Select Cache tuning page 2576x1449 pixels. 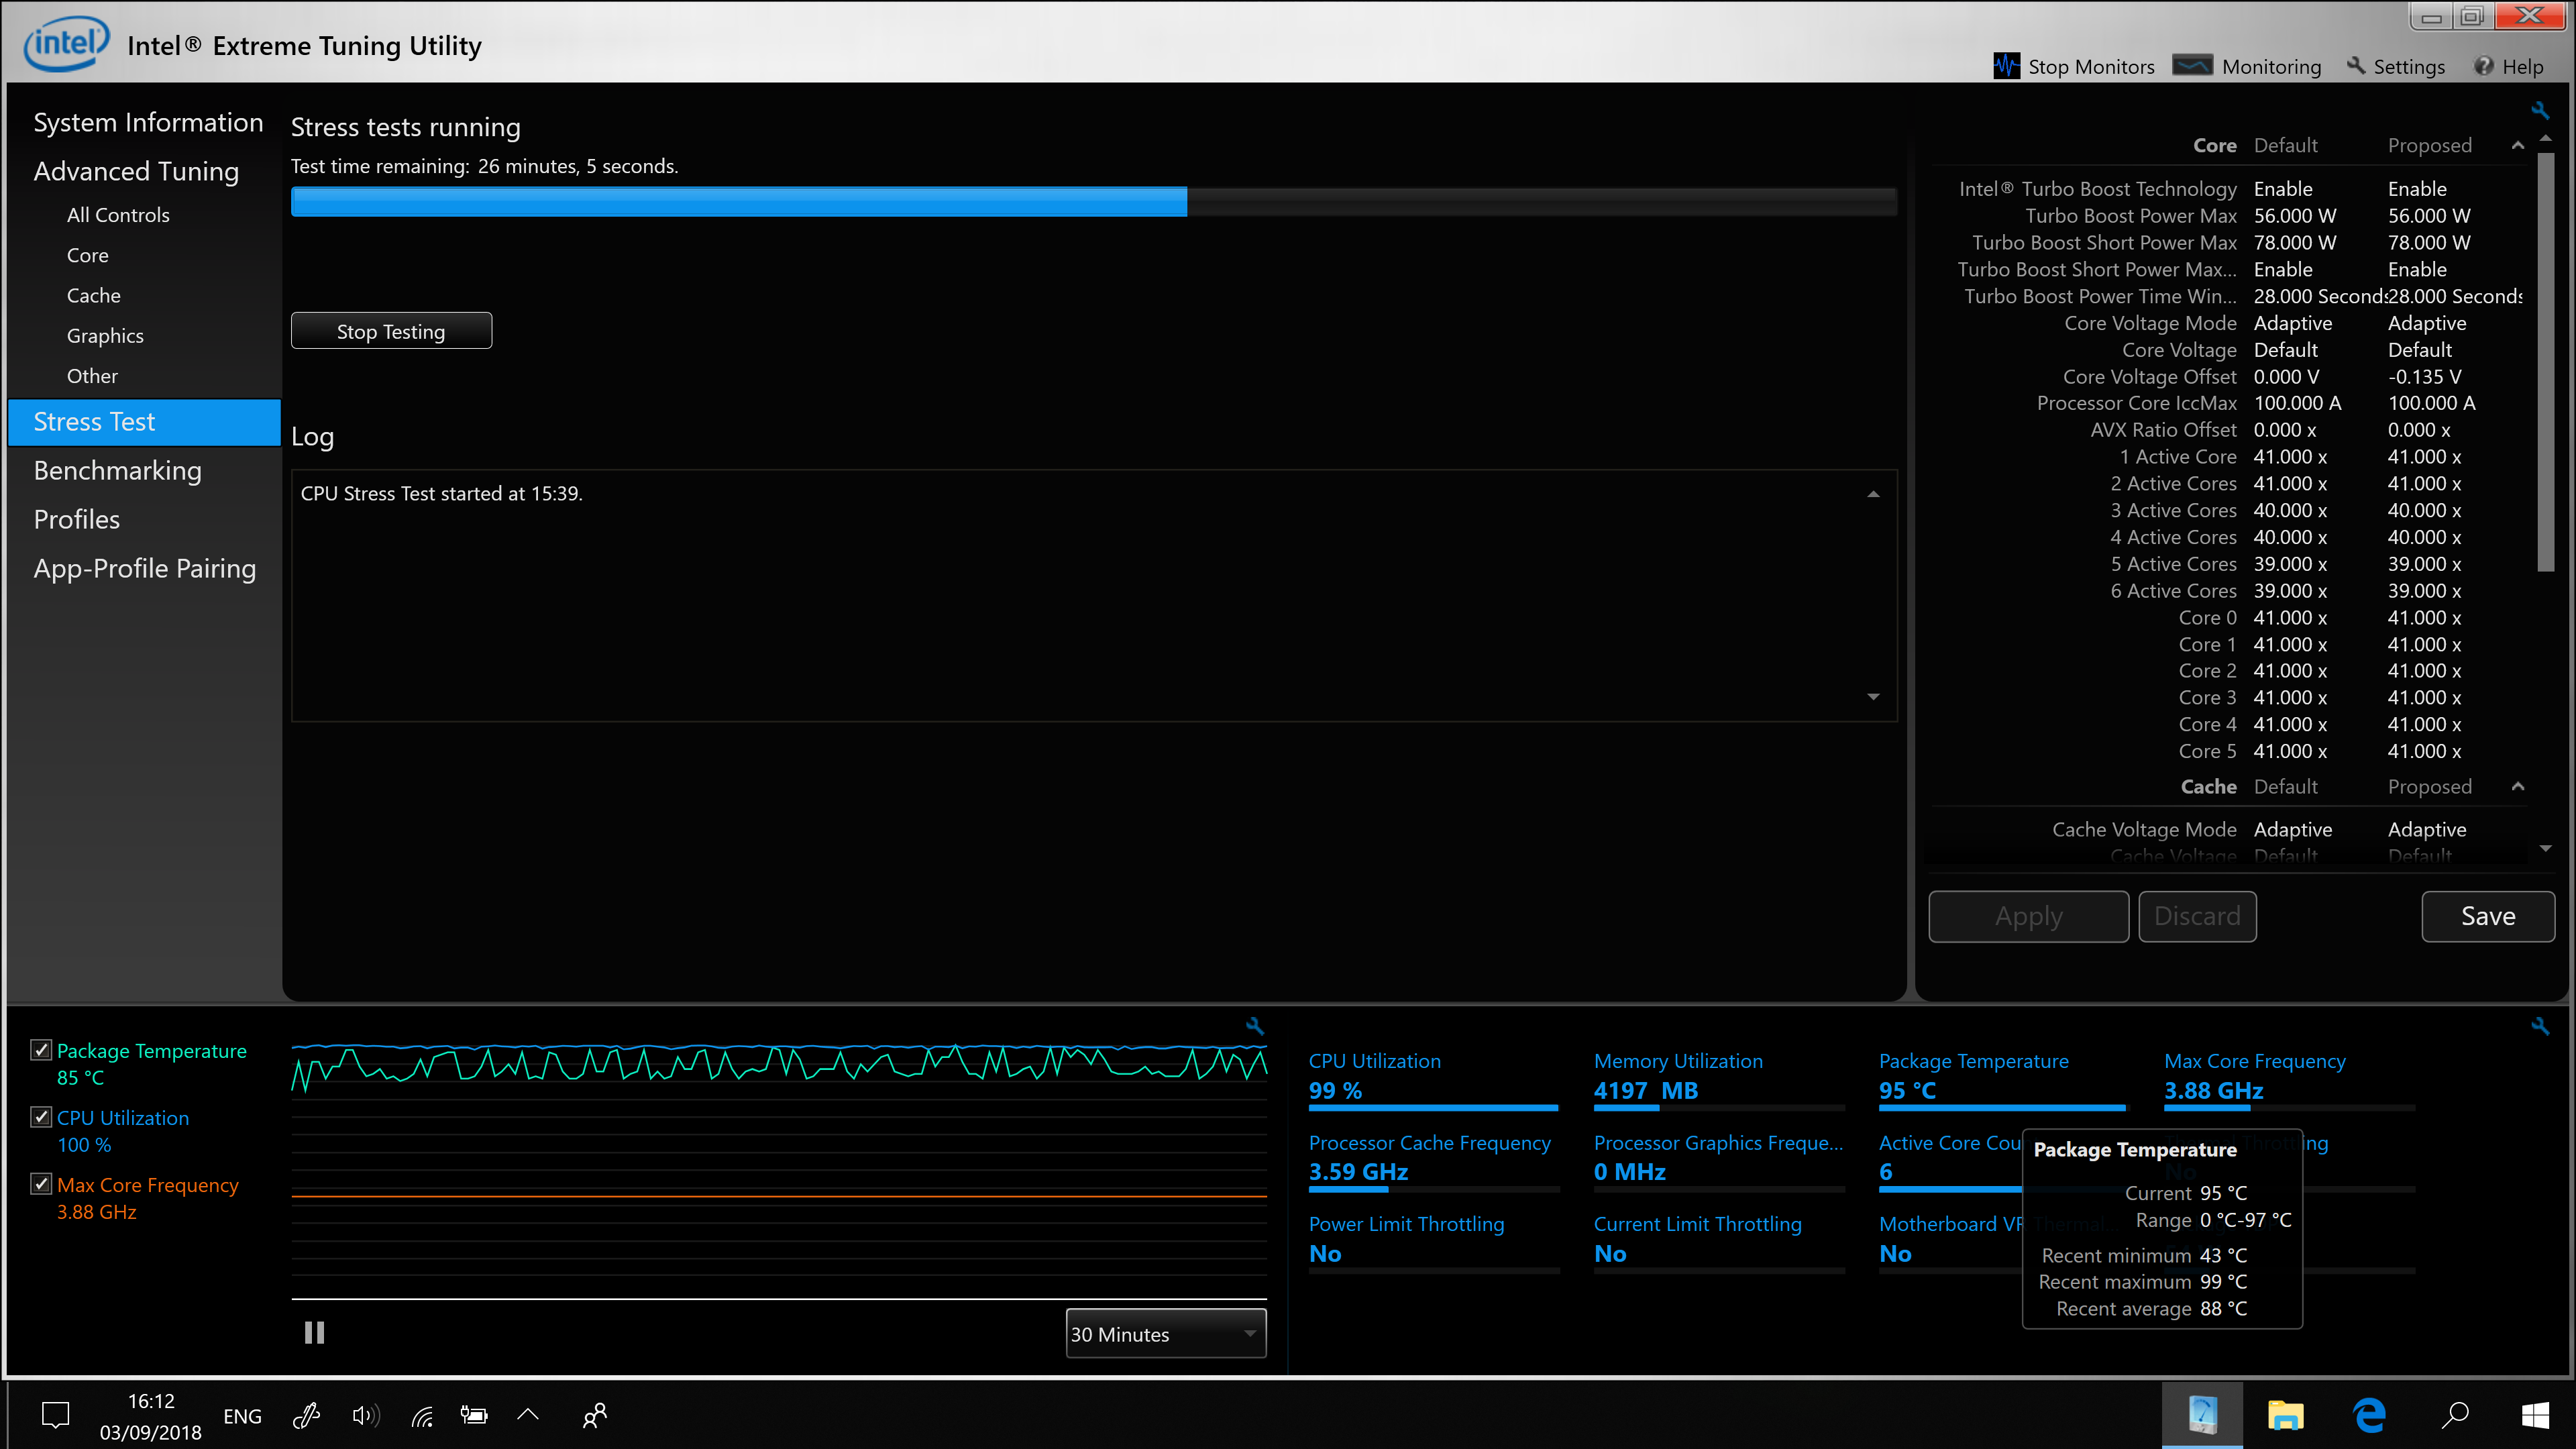pyautogui.click(x=93, y=295)
